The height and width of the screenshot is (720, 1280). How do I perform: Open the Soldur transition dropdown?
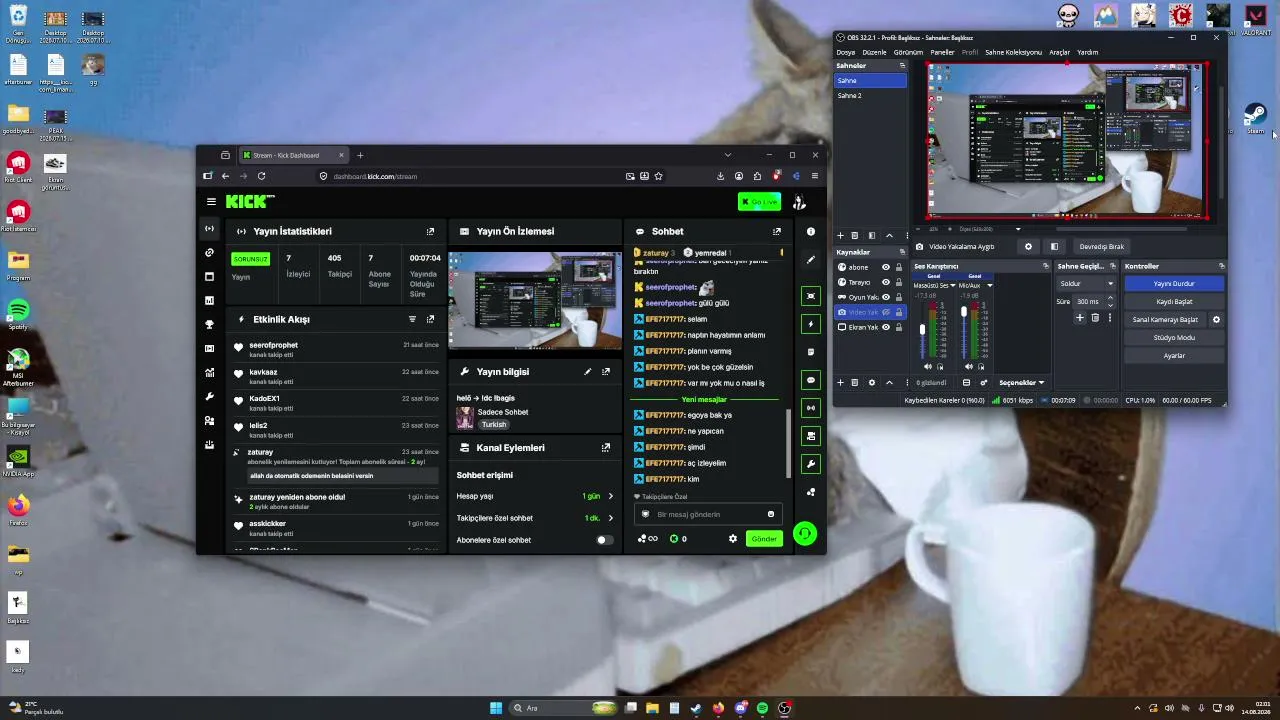1085,284
